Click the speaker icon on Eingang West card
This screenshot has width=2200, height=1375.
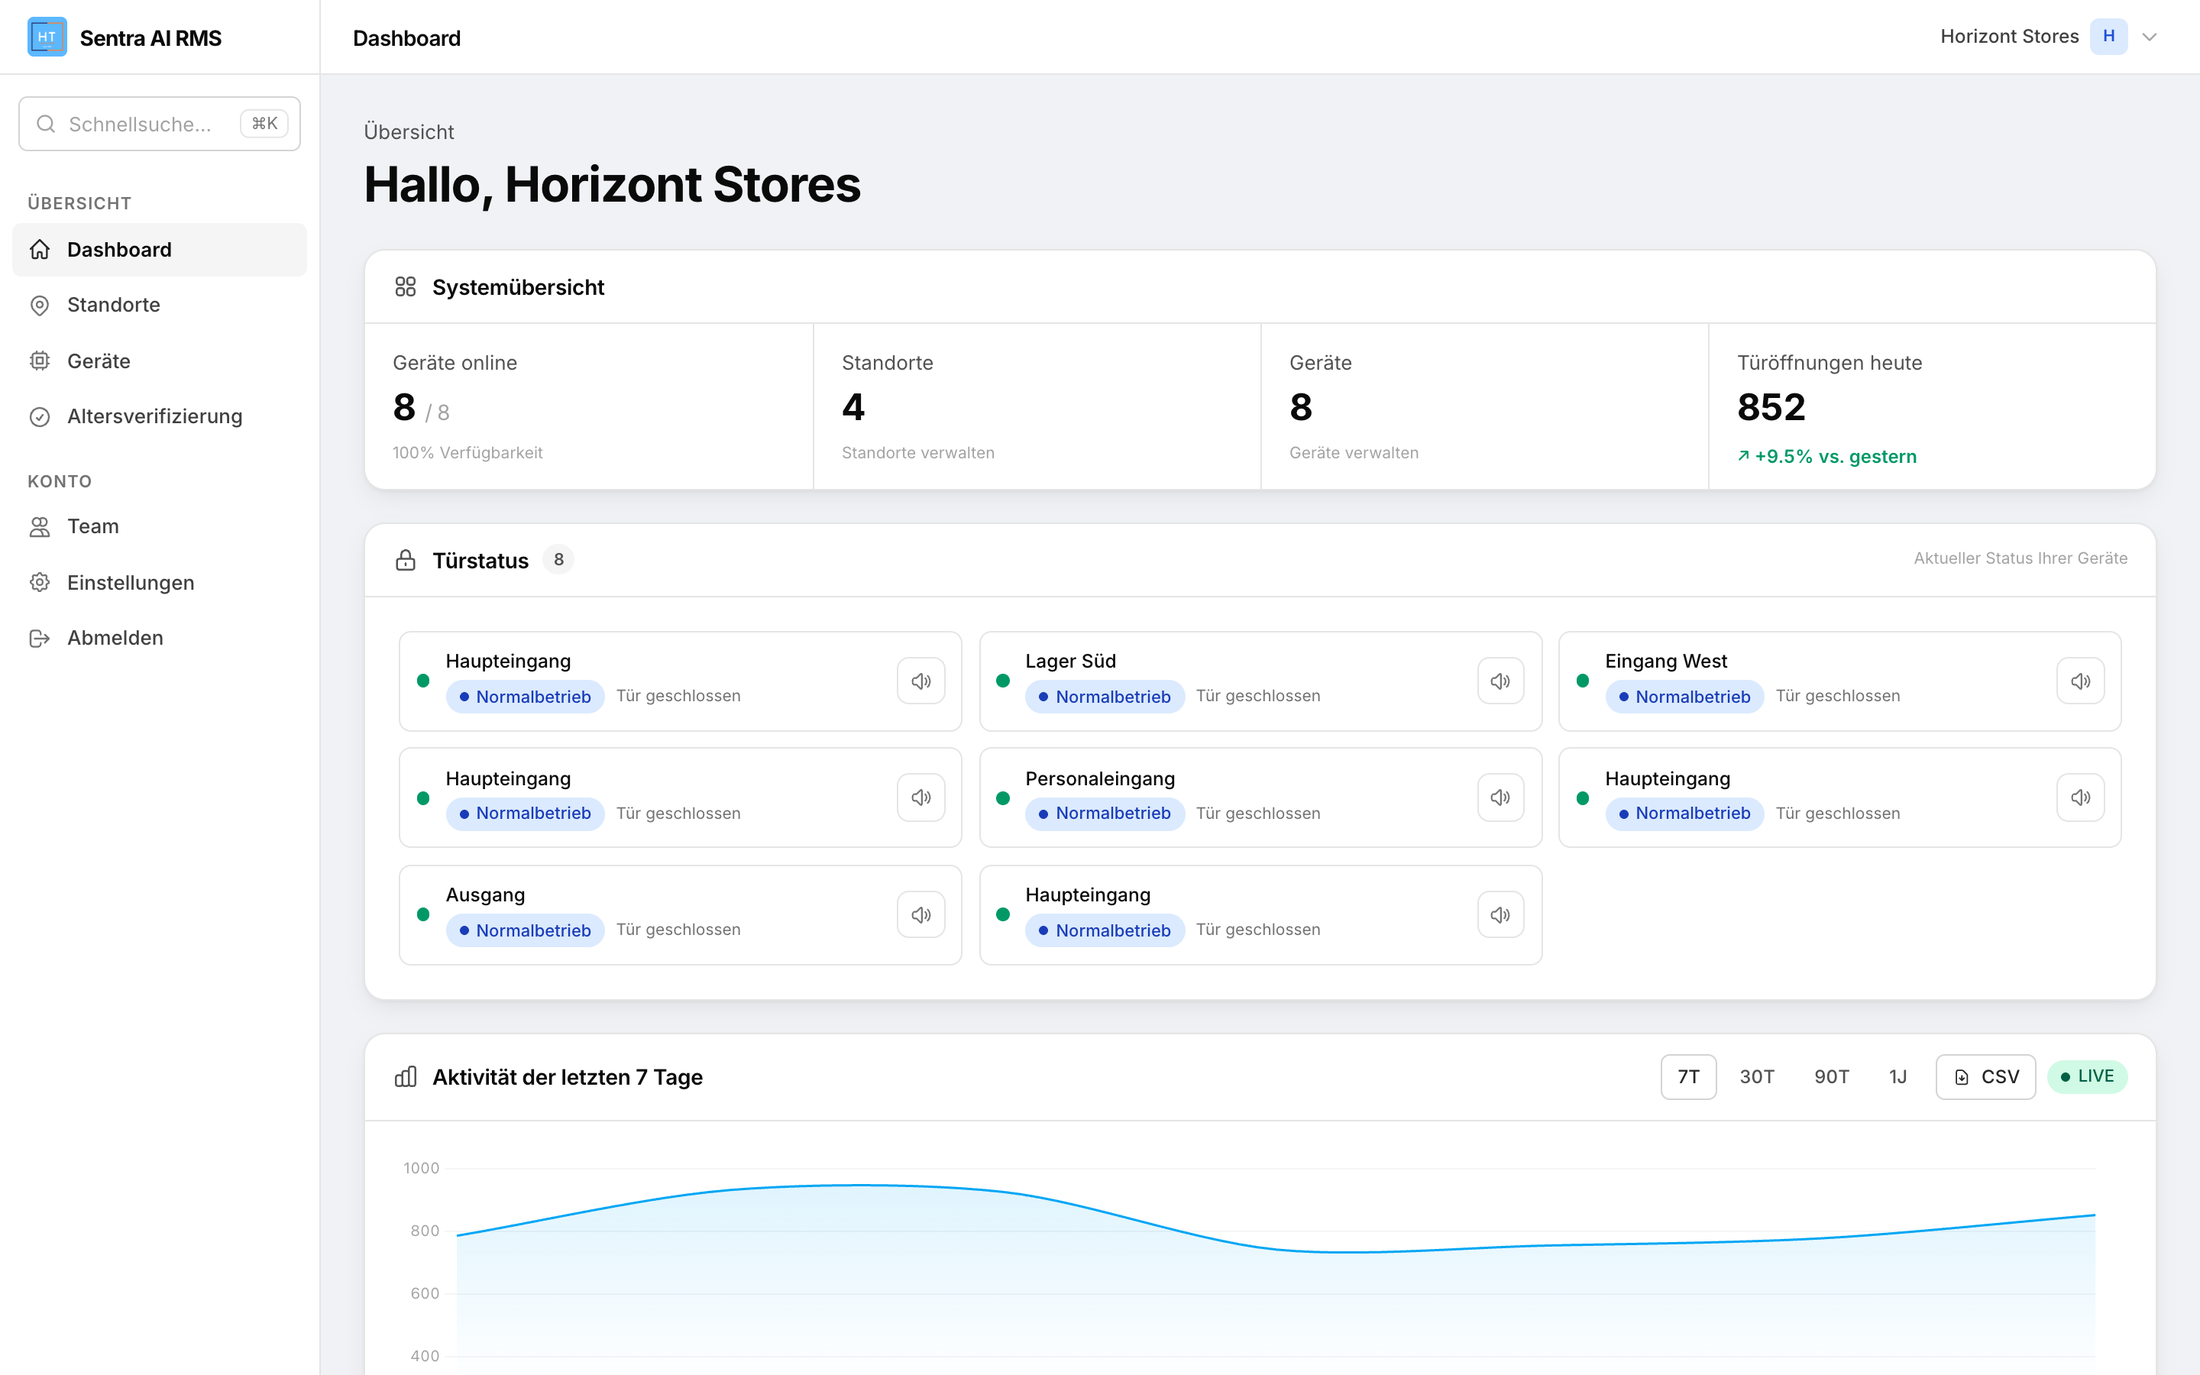pos(2080,681)
